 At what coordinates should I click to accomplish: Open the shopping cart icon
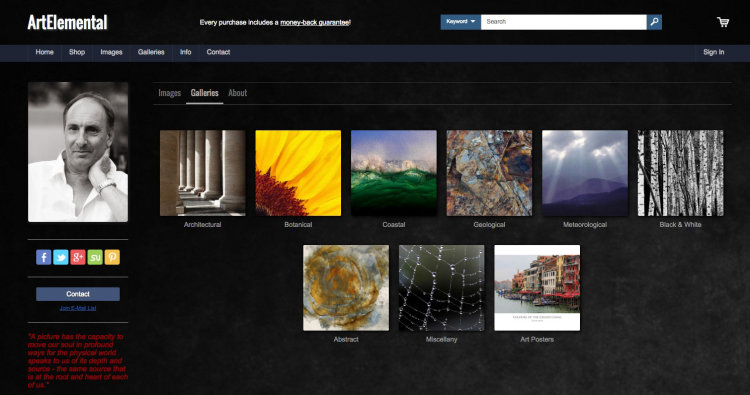pos(723,22)
